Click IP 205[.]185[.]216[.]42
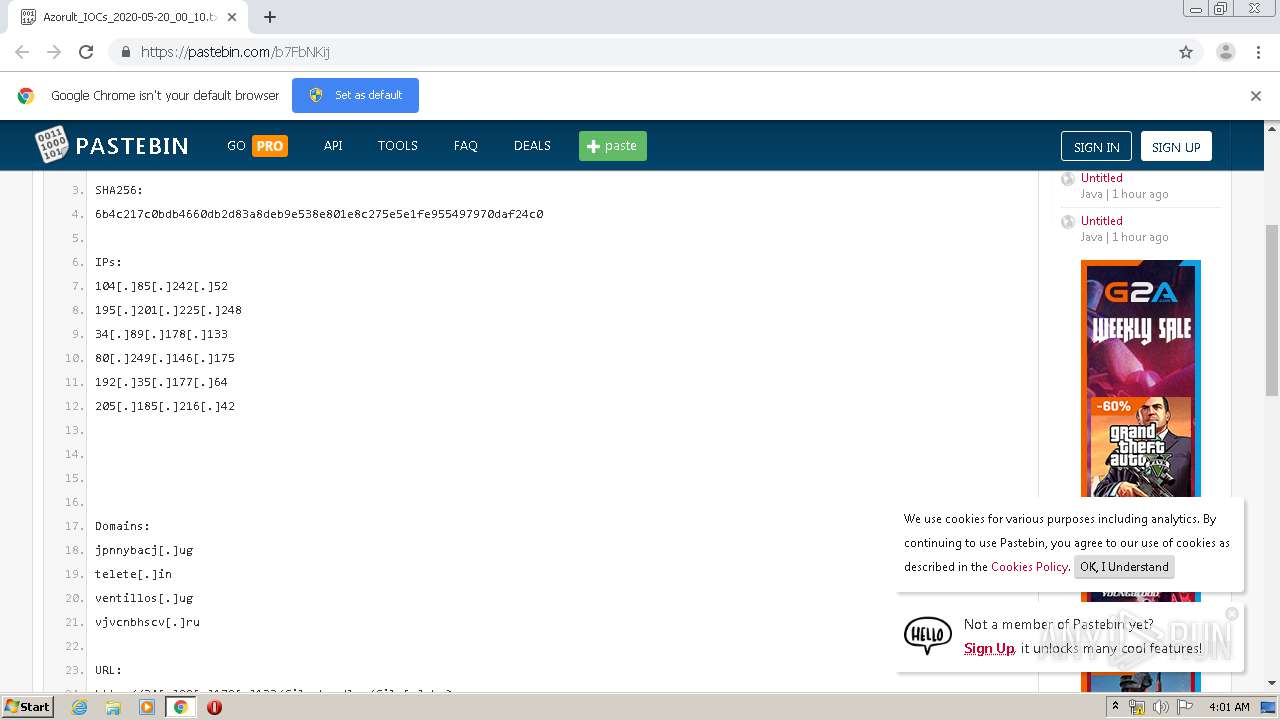1280x720 pixels. 165,406
